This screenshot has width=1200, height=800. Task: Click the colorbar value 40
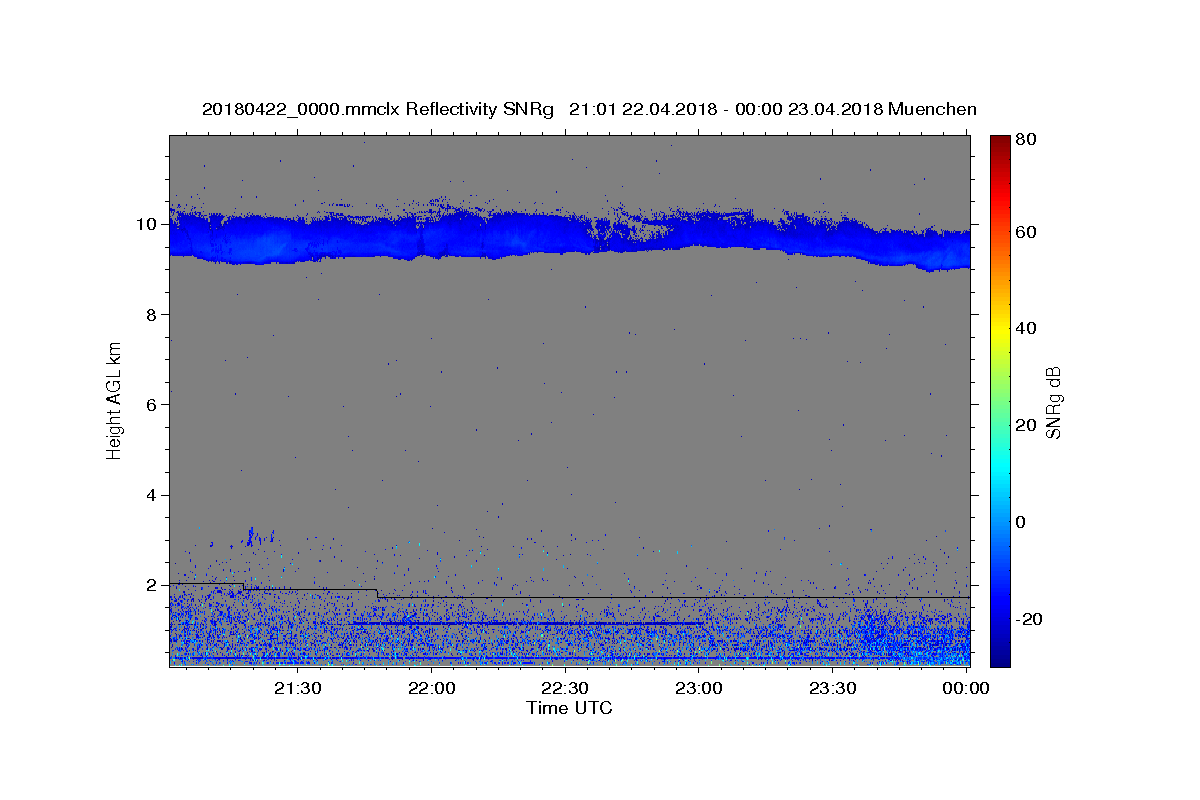1028,328
